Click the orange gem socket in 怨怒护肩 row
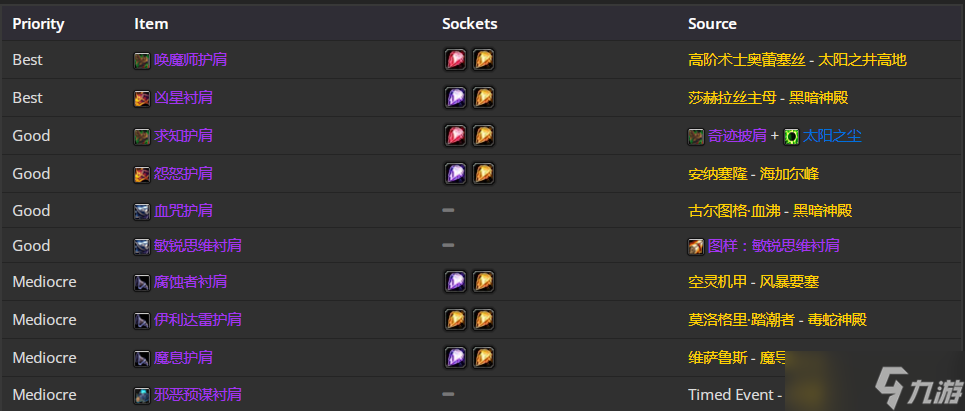This screenshot has height=411, width=965. 484,174
